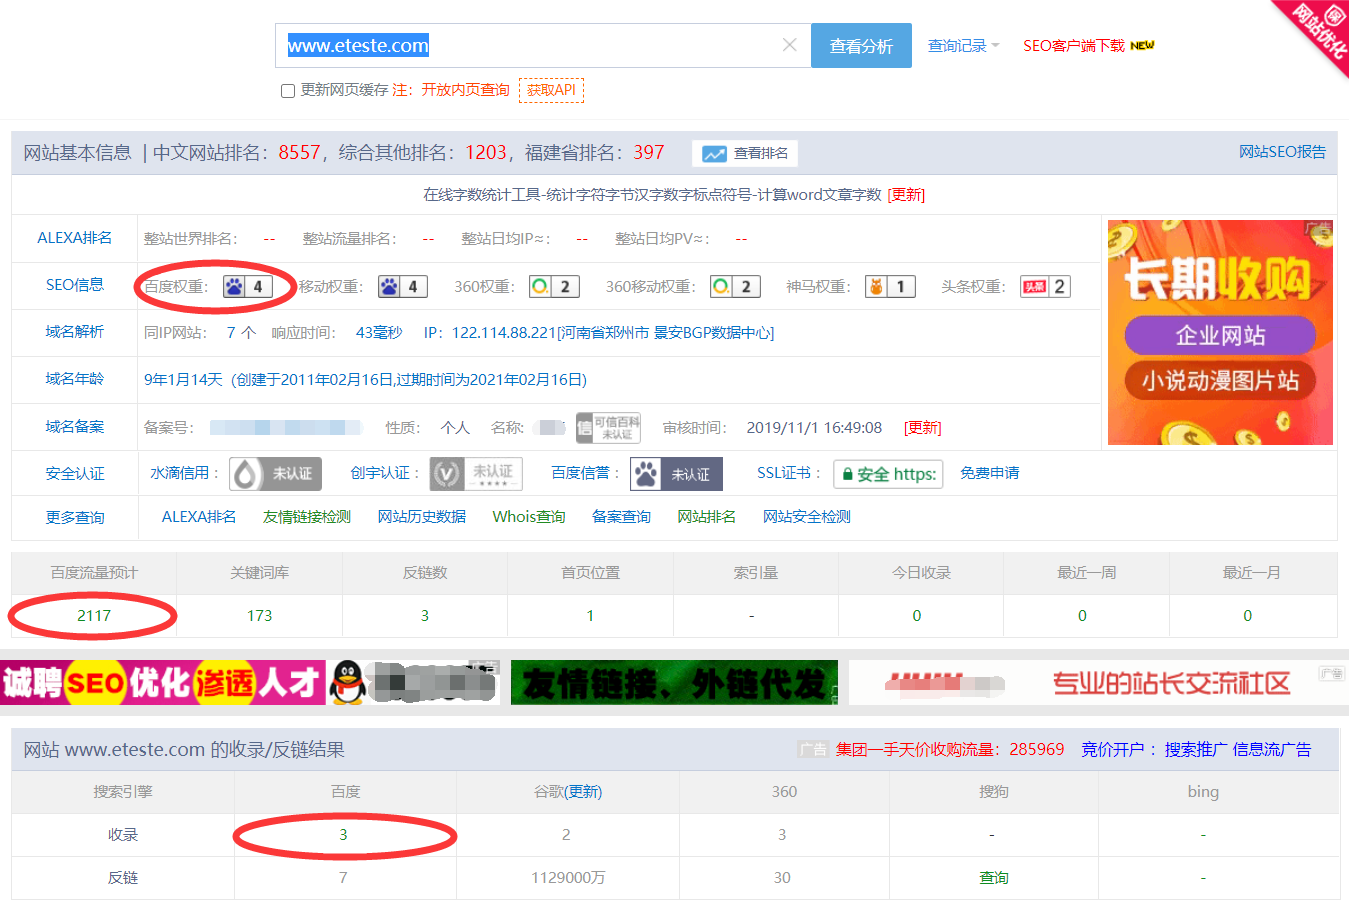Click the SEO客户端下载 link

[1074, 46]
